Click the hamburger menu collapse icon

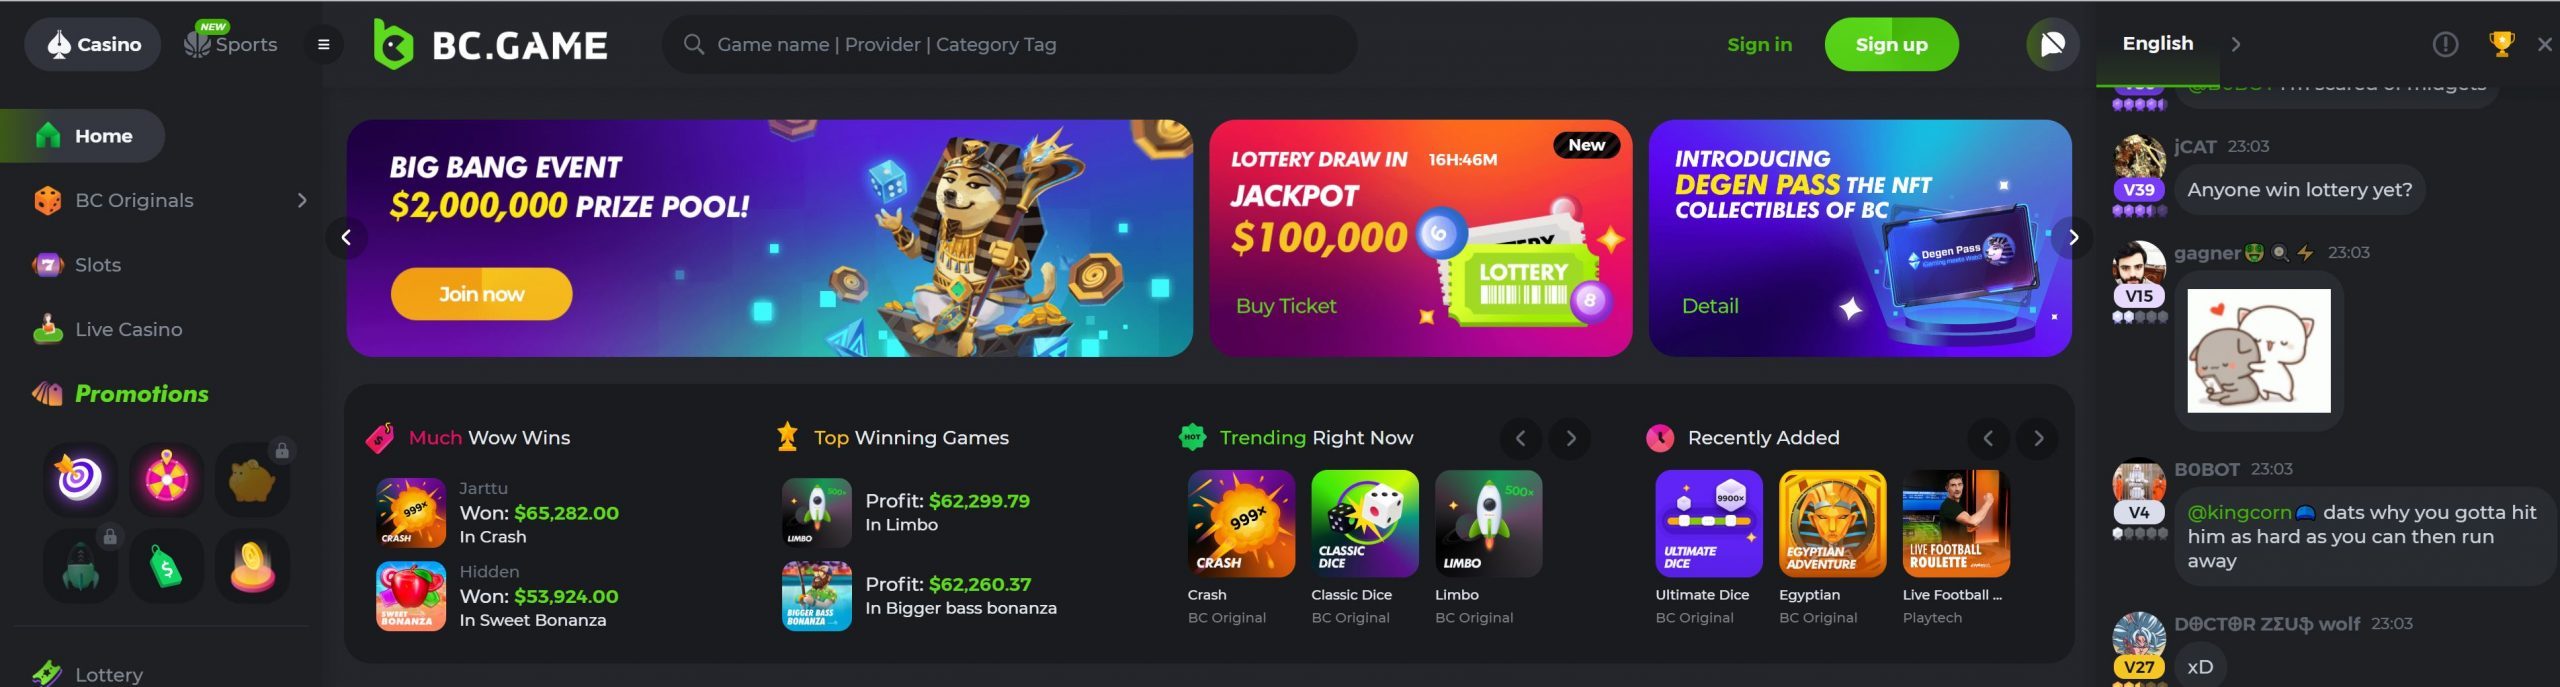(323, 44)
